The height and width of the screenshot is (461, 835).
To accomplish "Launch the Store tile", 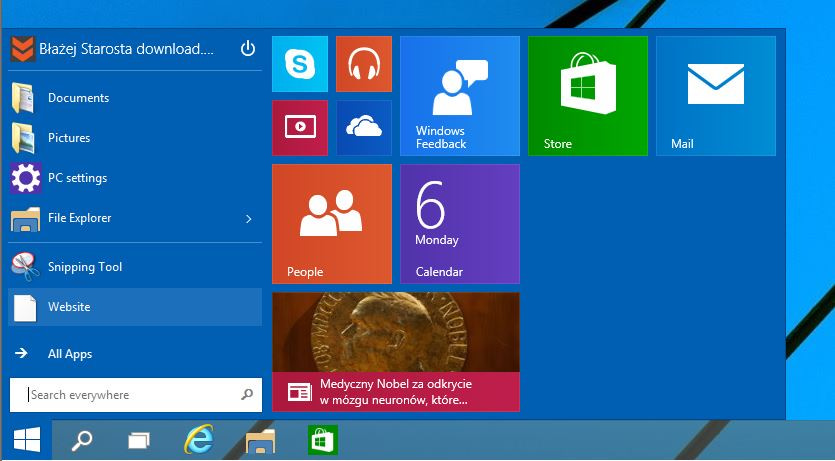I will point(587,96).
